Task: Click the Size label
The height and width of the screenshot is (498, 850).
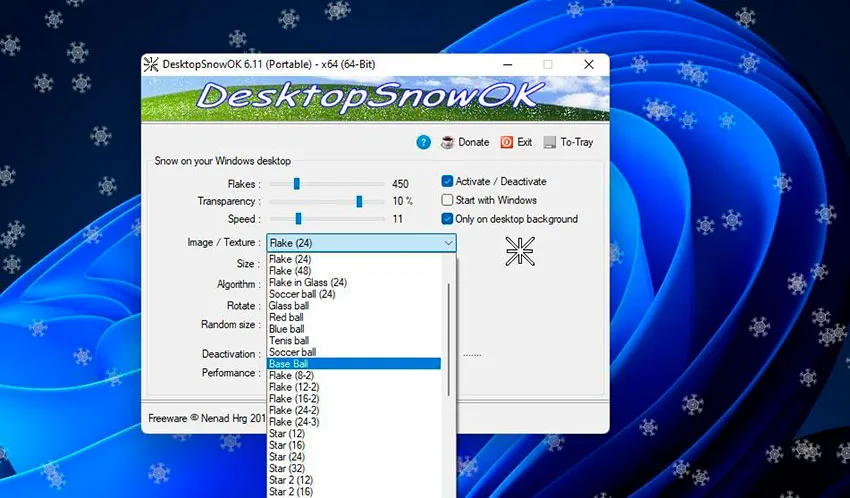Action: pos(248,264)
